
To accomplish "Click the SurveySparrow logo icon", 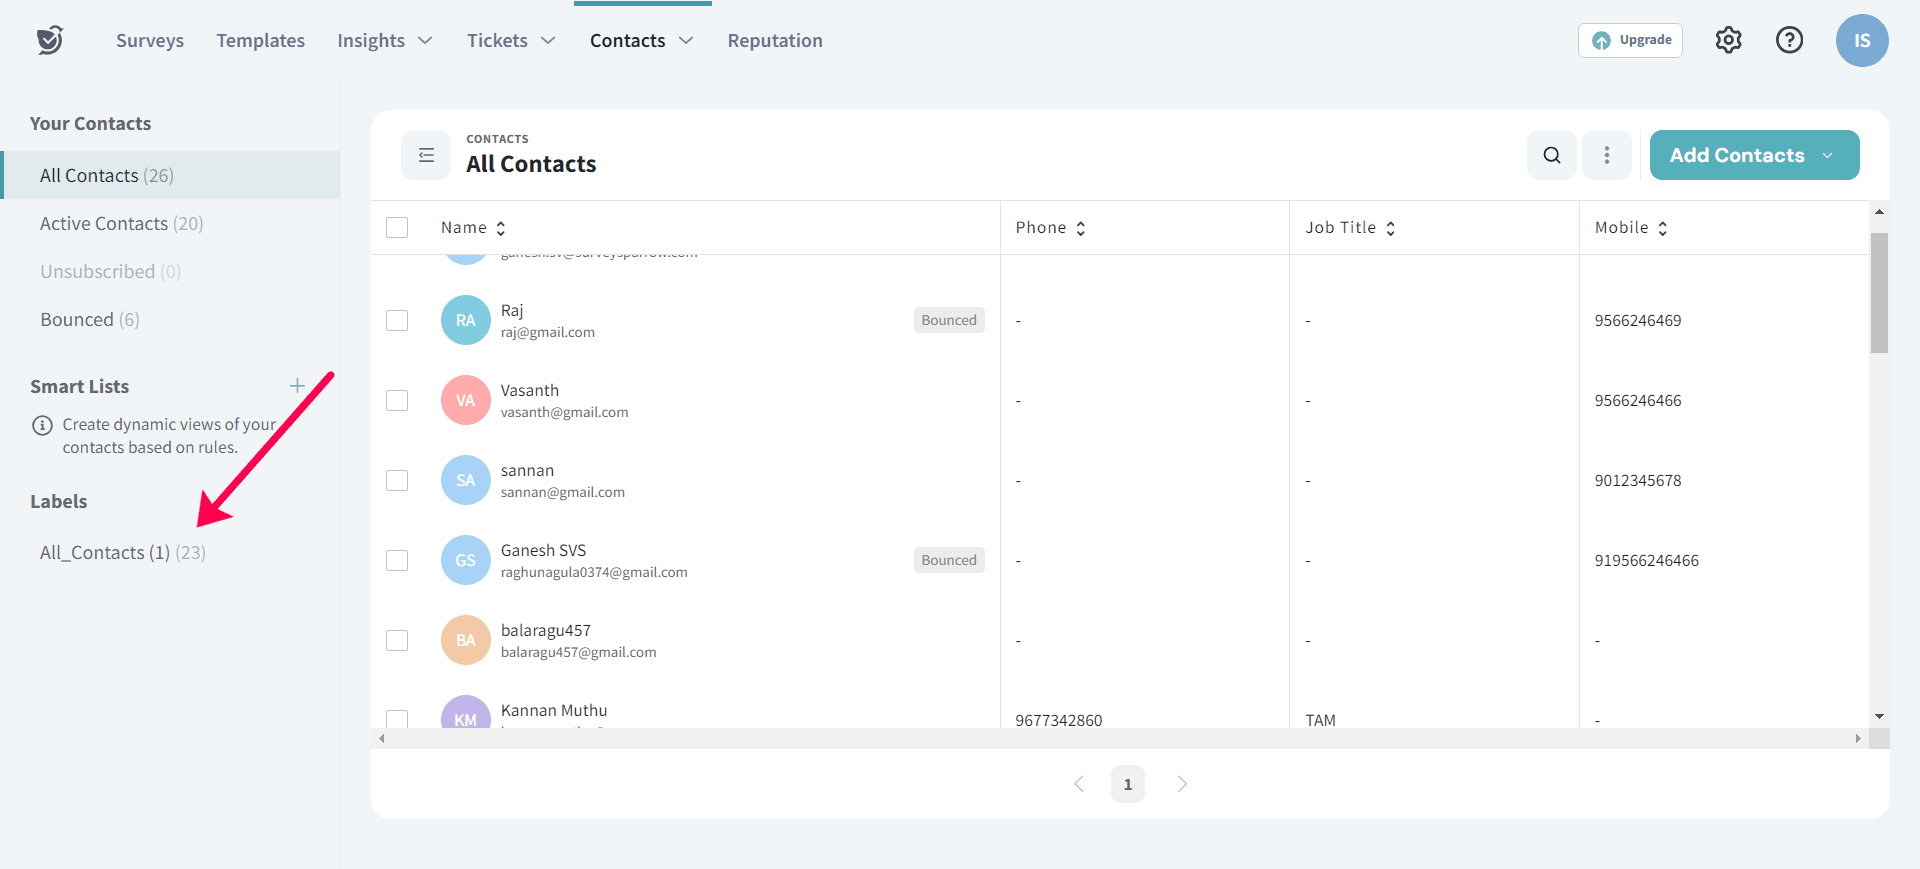I will pyautogui.click(x=49, y=40).
